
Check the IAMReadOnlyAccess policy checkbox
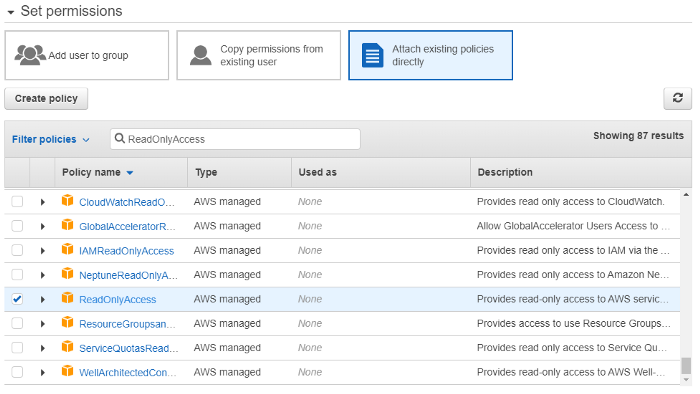(x=17, y=250)
